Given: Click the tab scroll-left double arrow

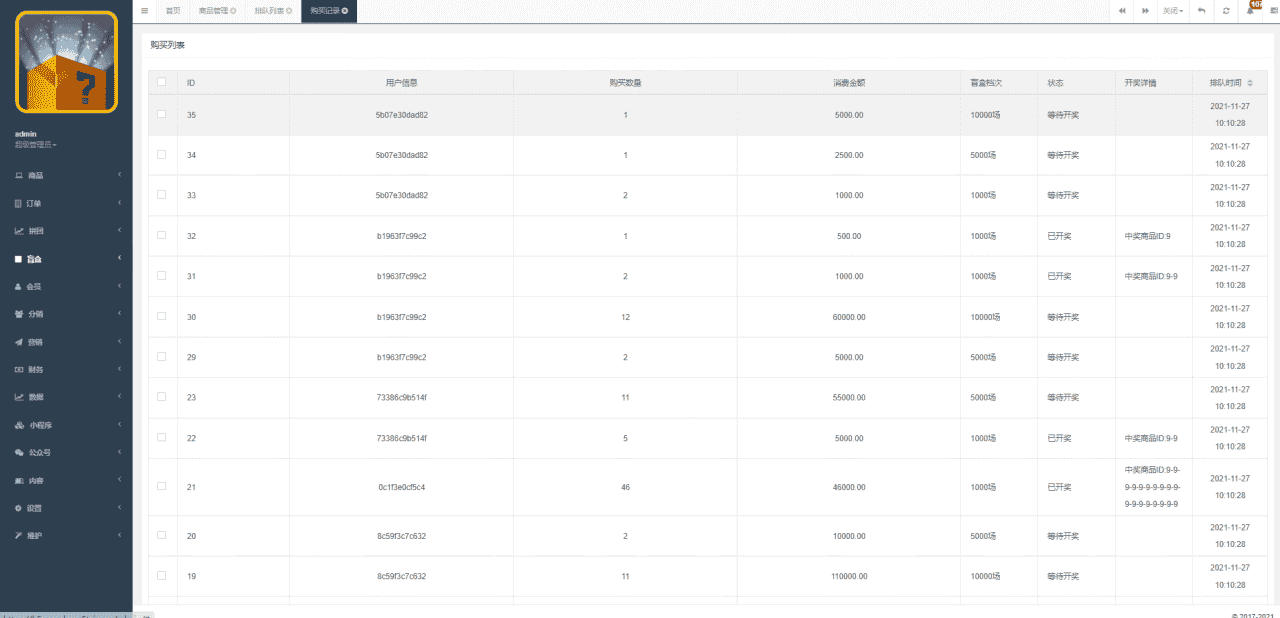Looking at the screenshot, I should (1122, 10).
